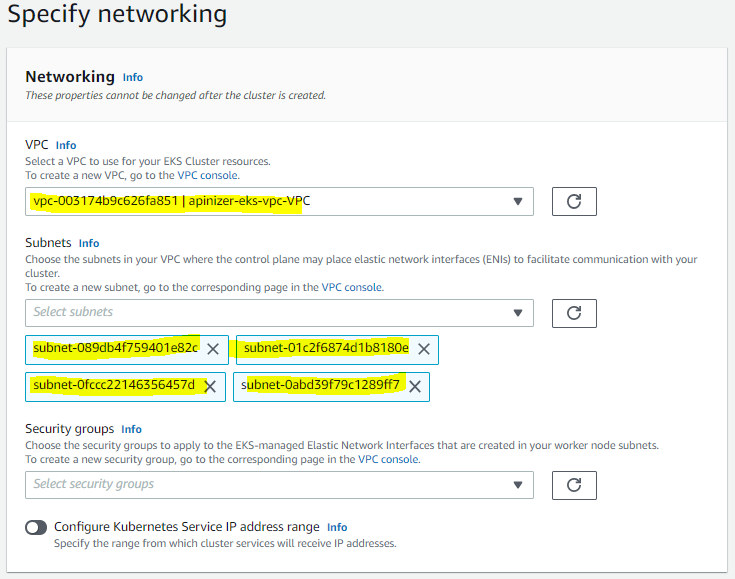Remove subnet-0fccc22146356457d chip
The width and height of the screenshot is (735, 579).
(x=210, y=386)
